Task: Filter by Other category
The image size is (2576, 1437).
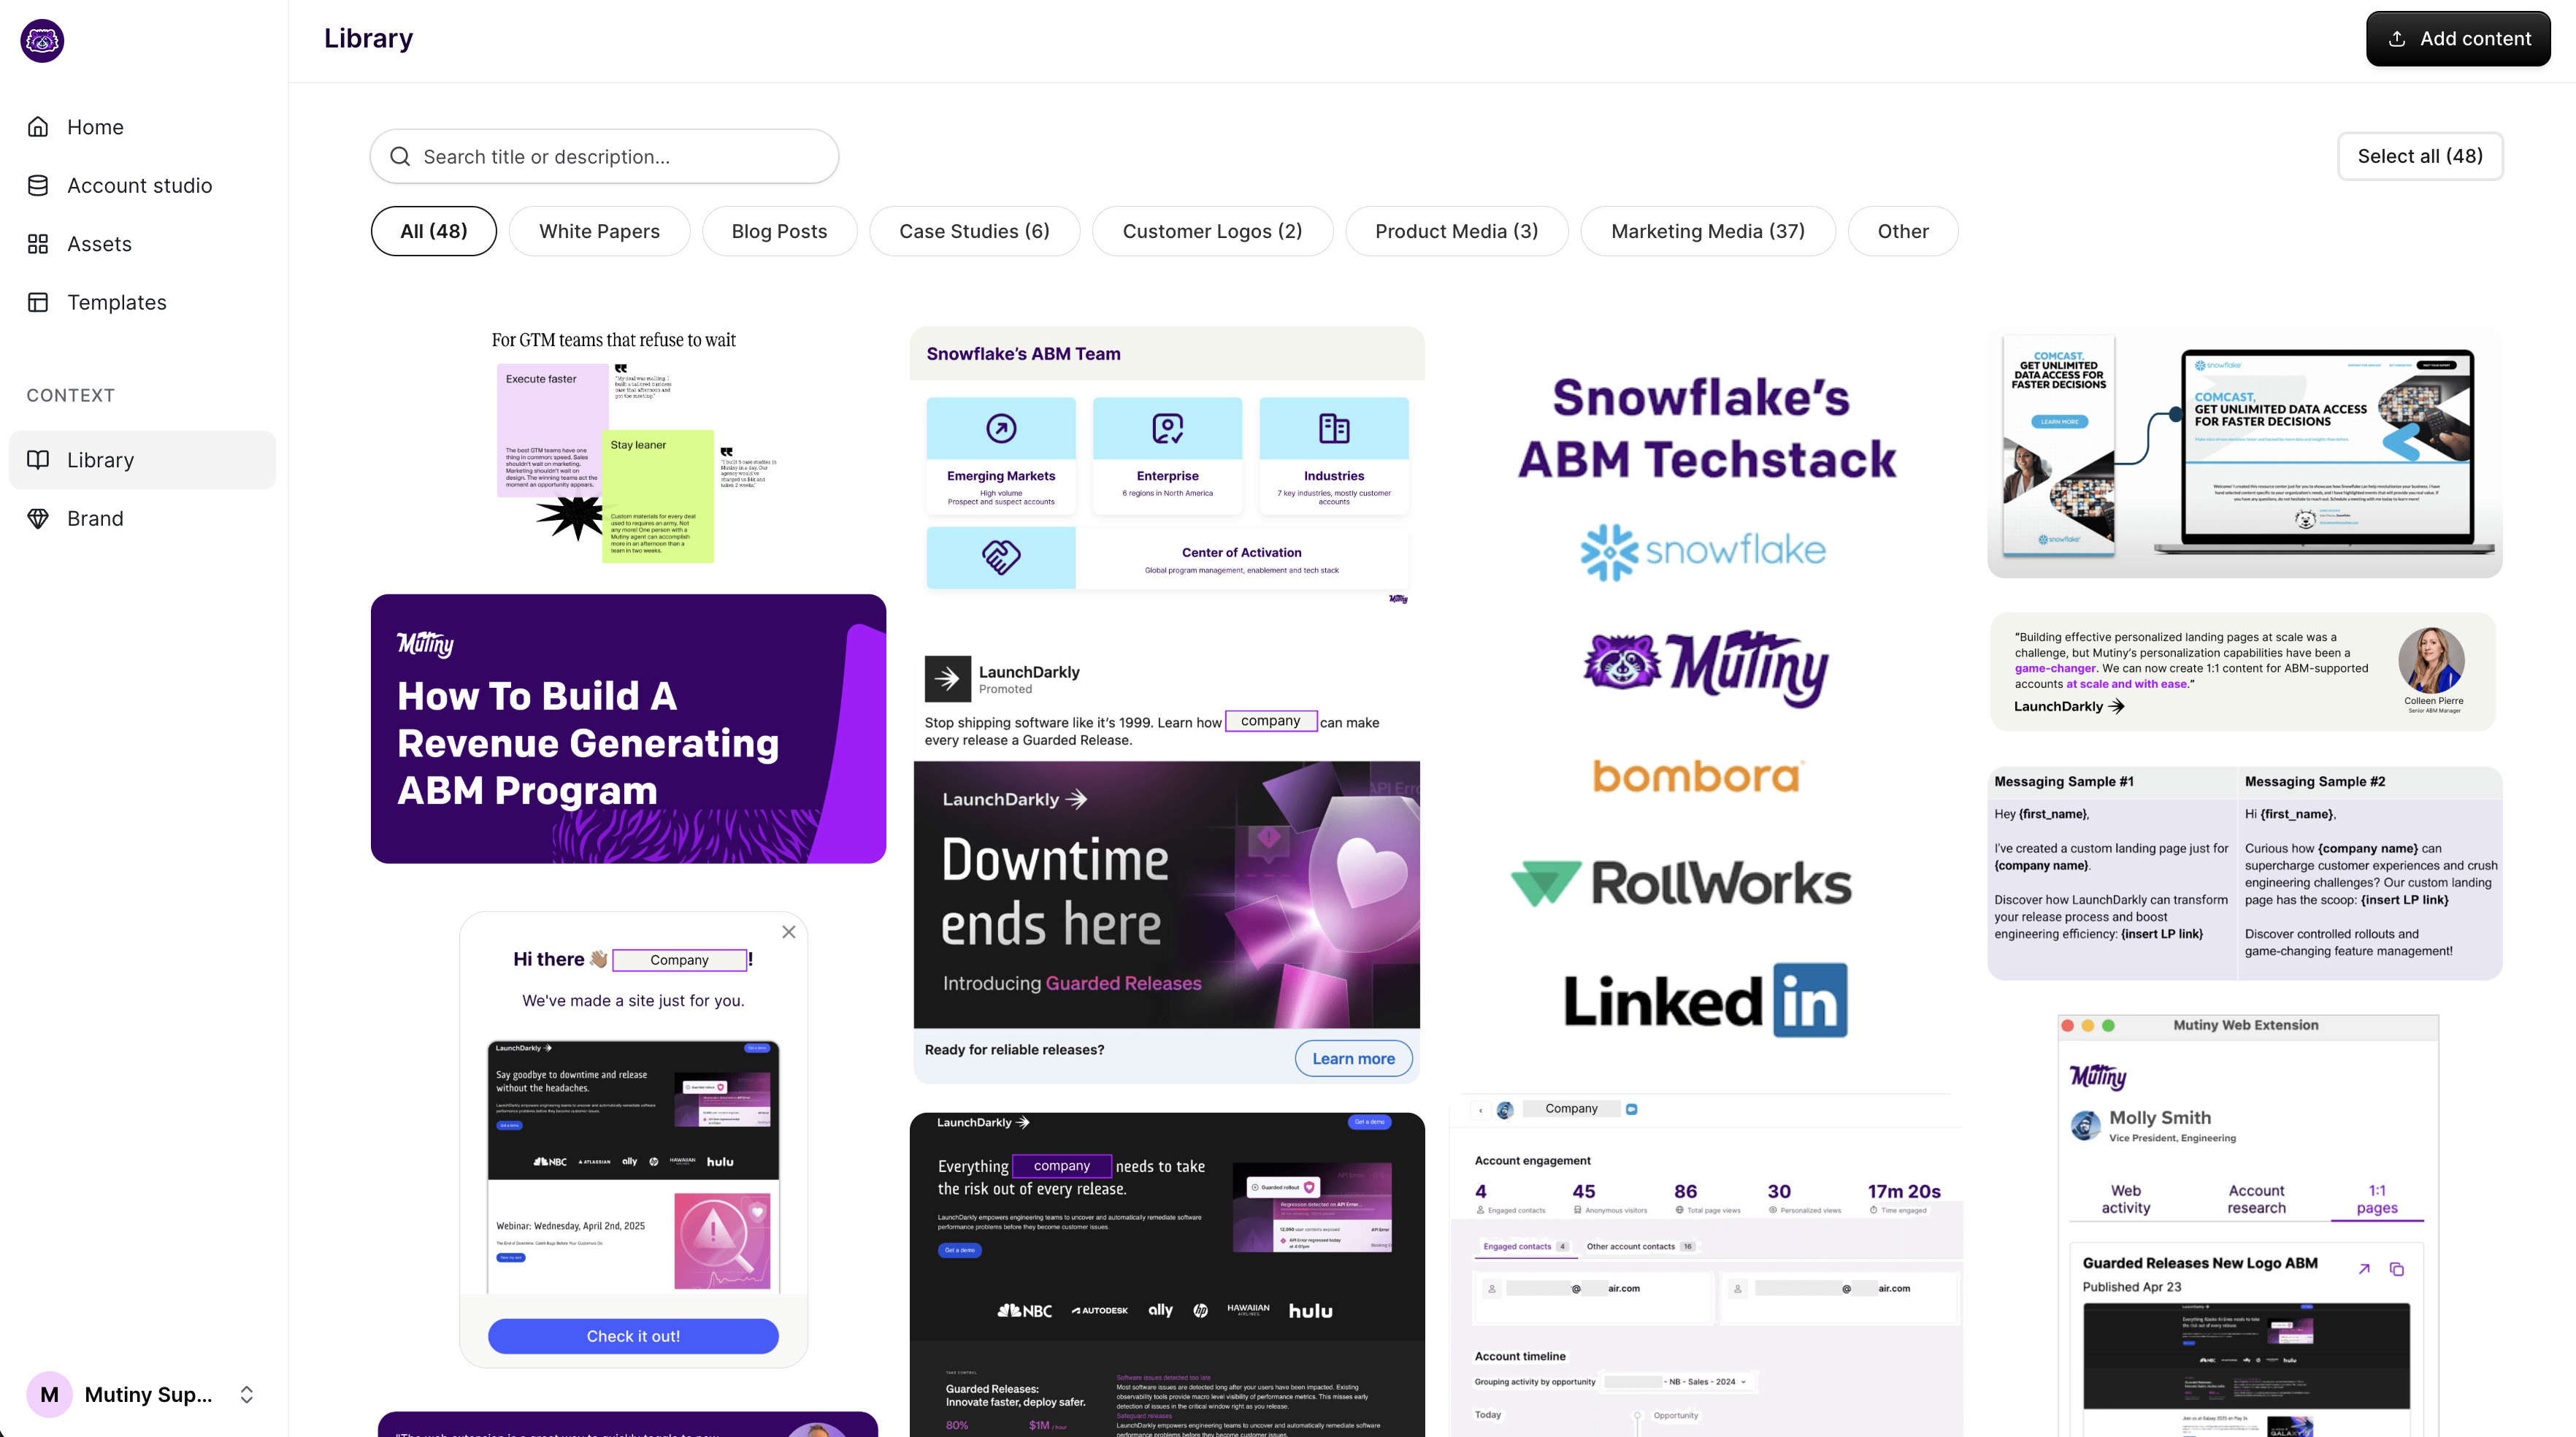Action: point(1902,231)
